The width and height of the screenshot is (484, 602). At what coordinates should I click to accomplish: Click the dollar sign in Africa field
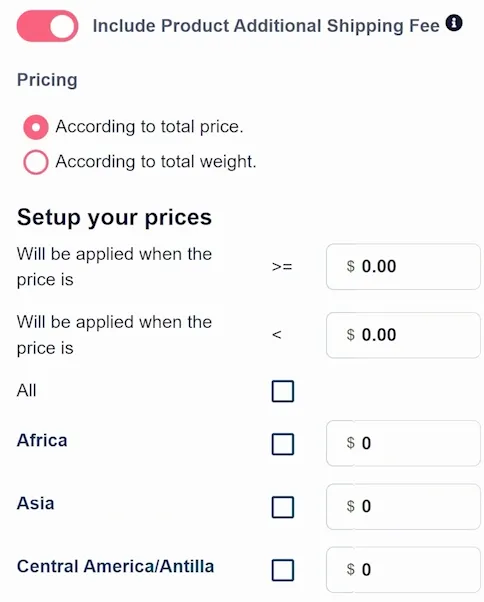tap(350, 443)
